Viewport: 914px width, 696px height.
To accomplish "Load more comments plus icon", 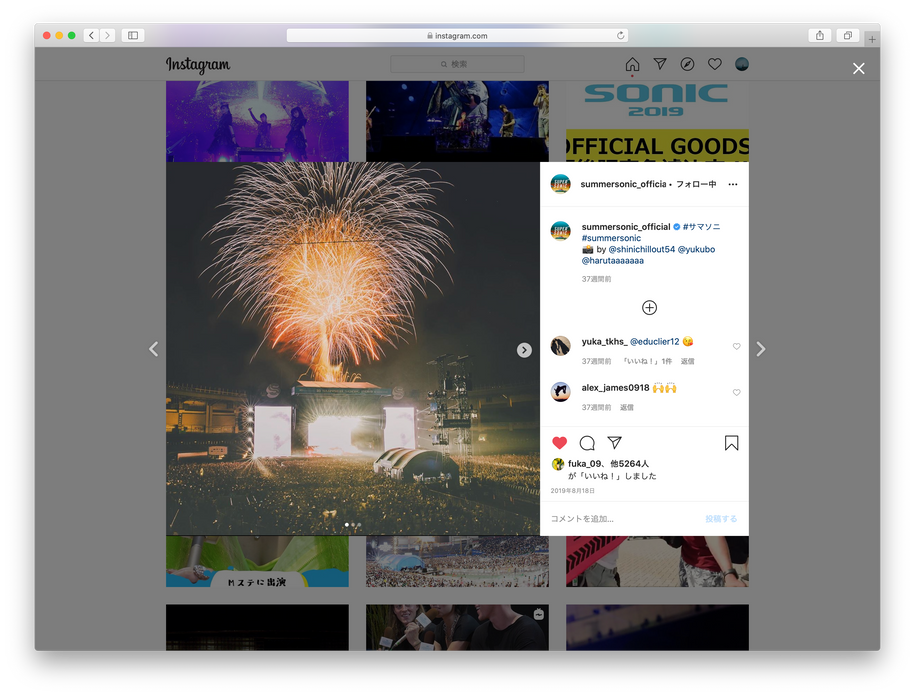I will [649, 308].
